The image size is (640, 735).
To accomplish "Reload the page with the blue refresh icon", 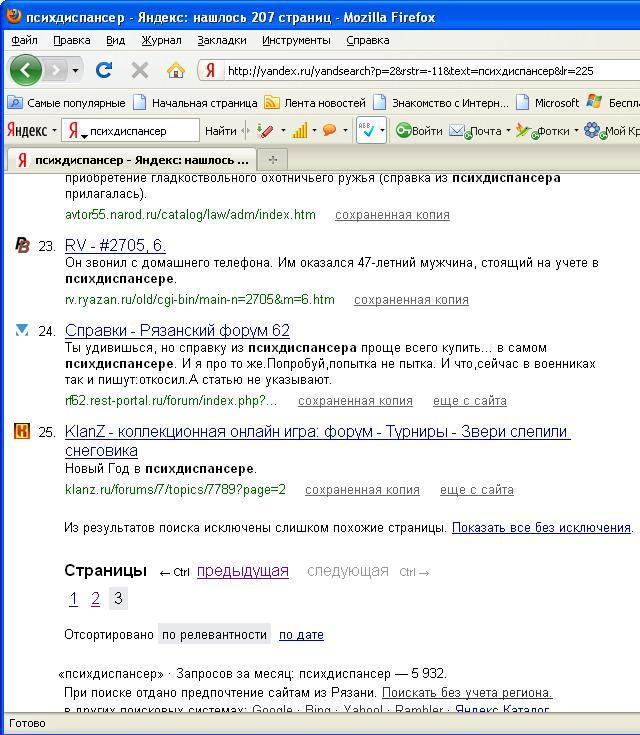I will coord(104,70).
